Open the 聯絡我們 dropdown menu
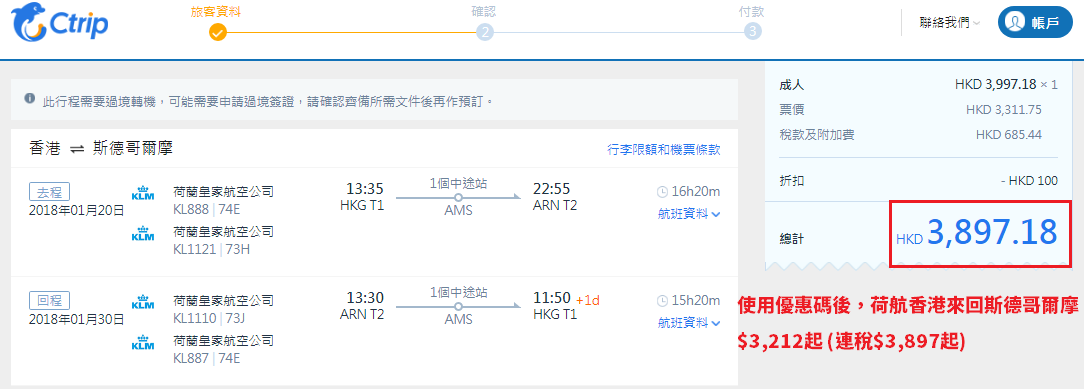 pos(950,23)
